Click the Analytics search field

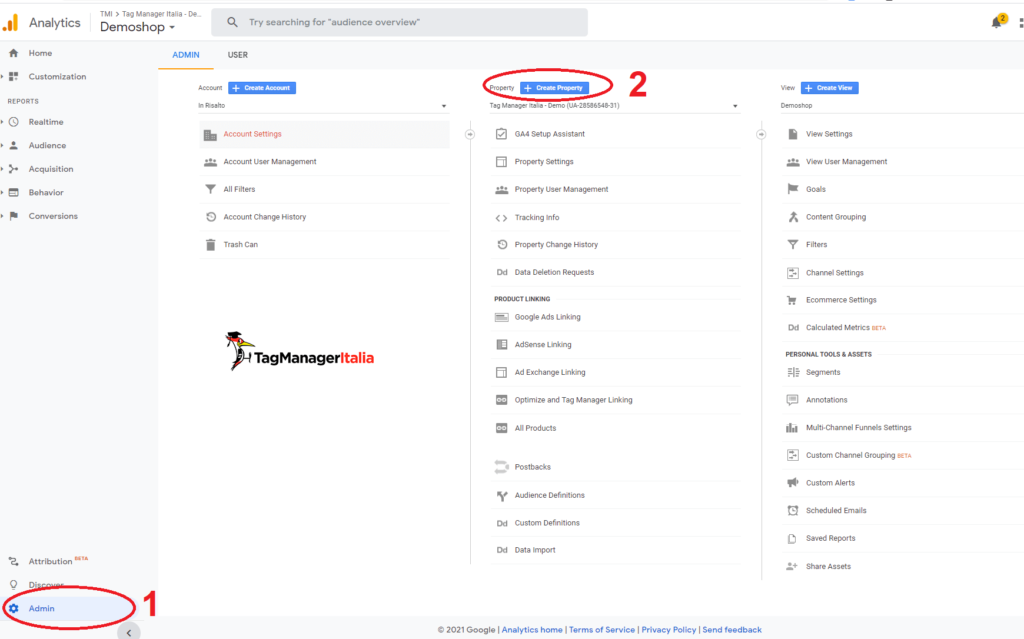coord(400,22)
